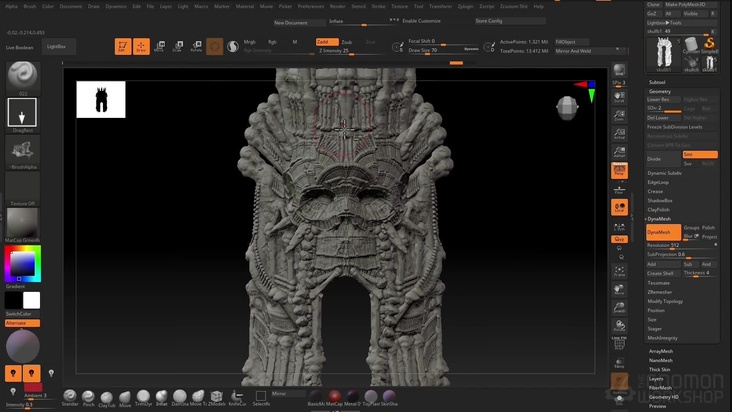Click the LightBox button
Viewport: 732px width, 412px height.
pyautogui.click(x=58, y=47)
